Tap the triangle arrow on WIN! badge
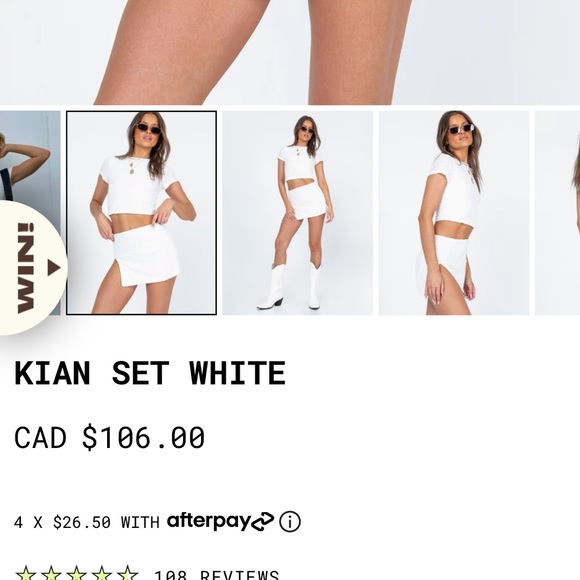 tap(54, 267)
